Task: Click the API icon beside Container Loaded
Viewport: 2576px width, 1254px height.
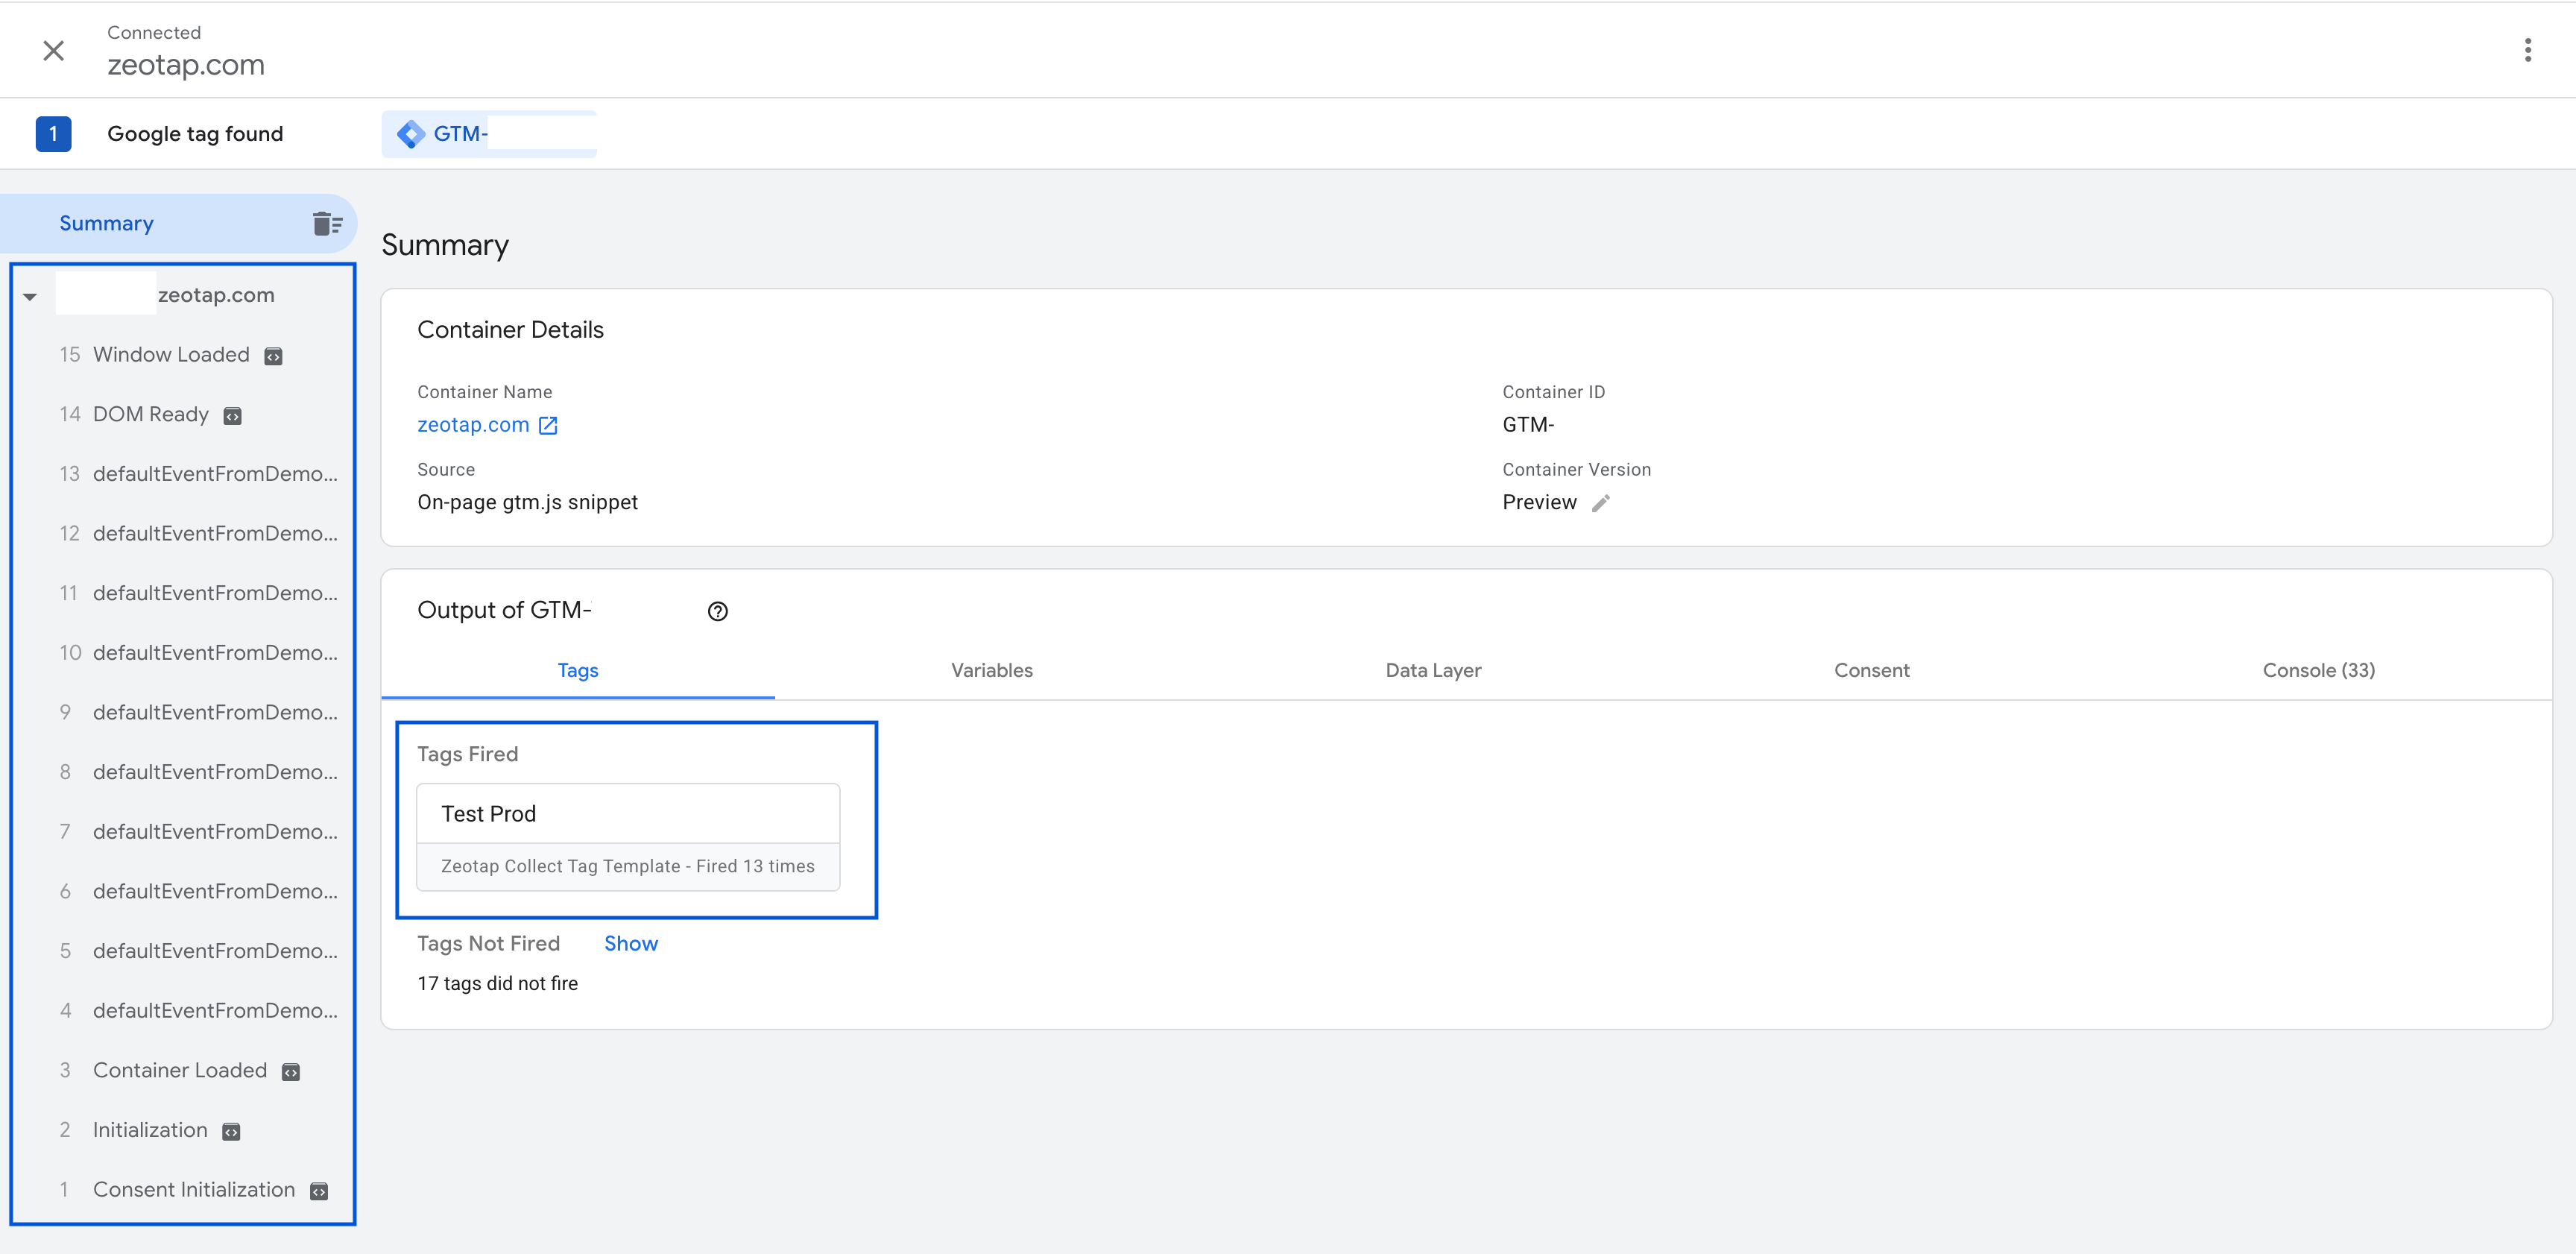Action: [291, 1072]
